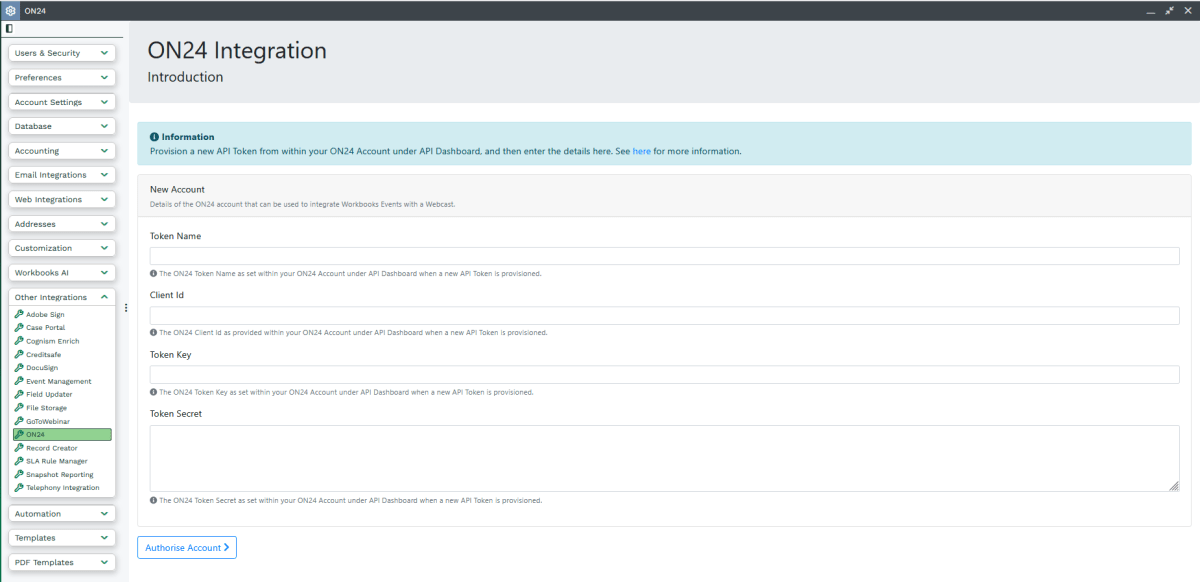The width and height of the screenshot is (1200, 582).
Task: Open the SLA Rule Manager item
Action: pyautogui.click(x=56, y=461)
